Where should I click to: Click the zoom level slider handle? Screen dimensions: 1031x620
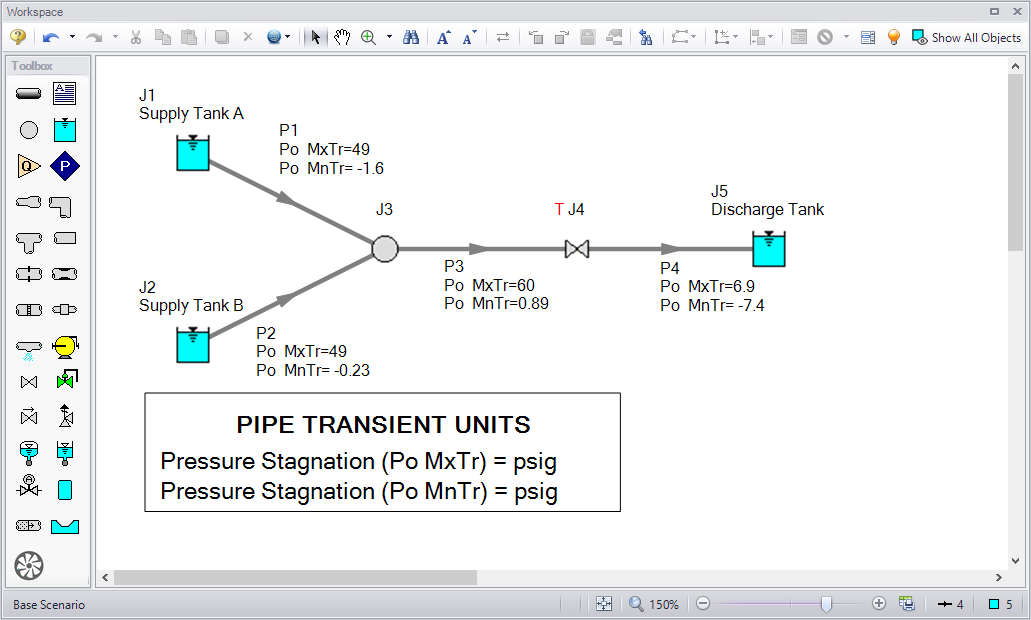pos(827,603)
